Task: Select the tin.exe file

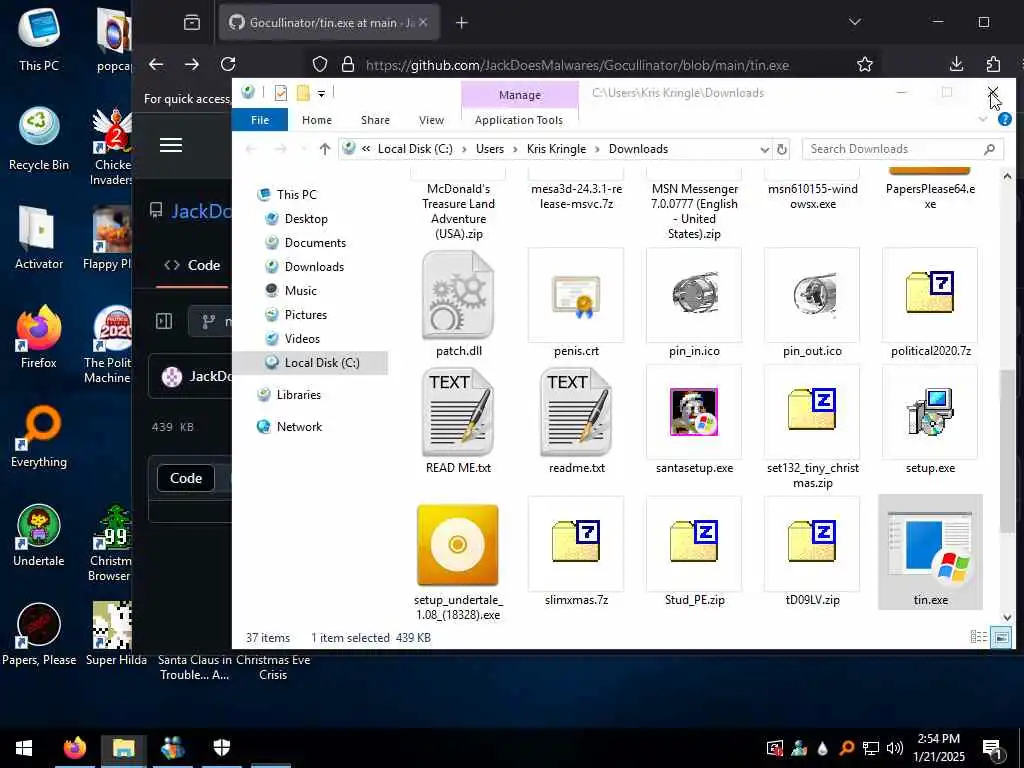Action: (x=930, y=551)
